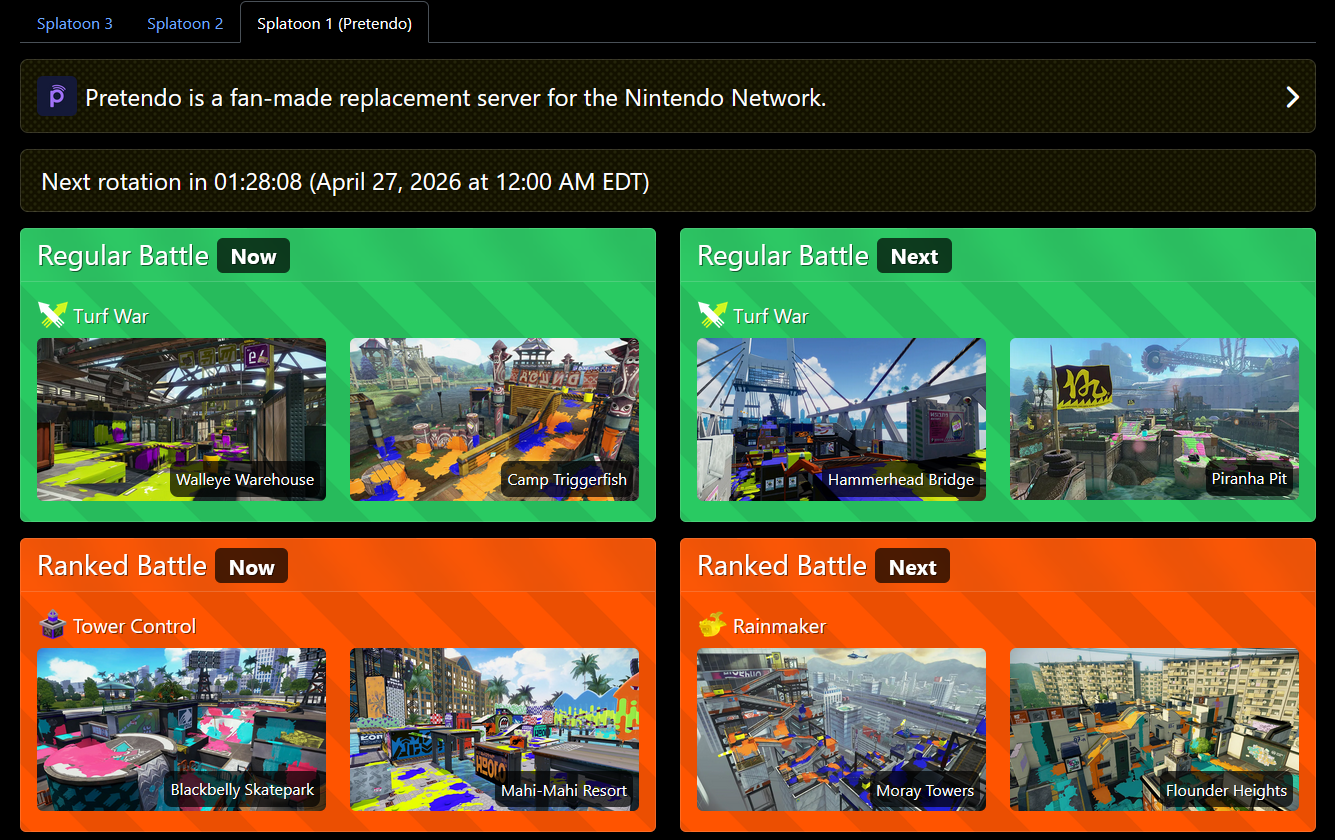Expand the Pretendo info banner chevron

click(x=1292, y=97)
